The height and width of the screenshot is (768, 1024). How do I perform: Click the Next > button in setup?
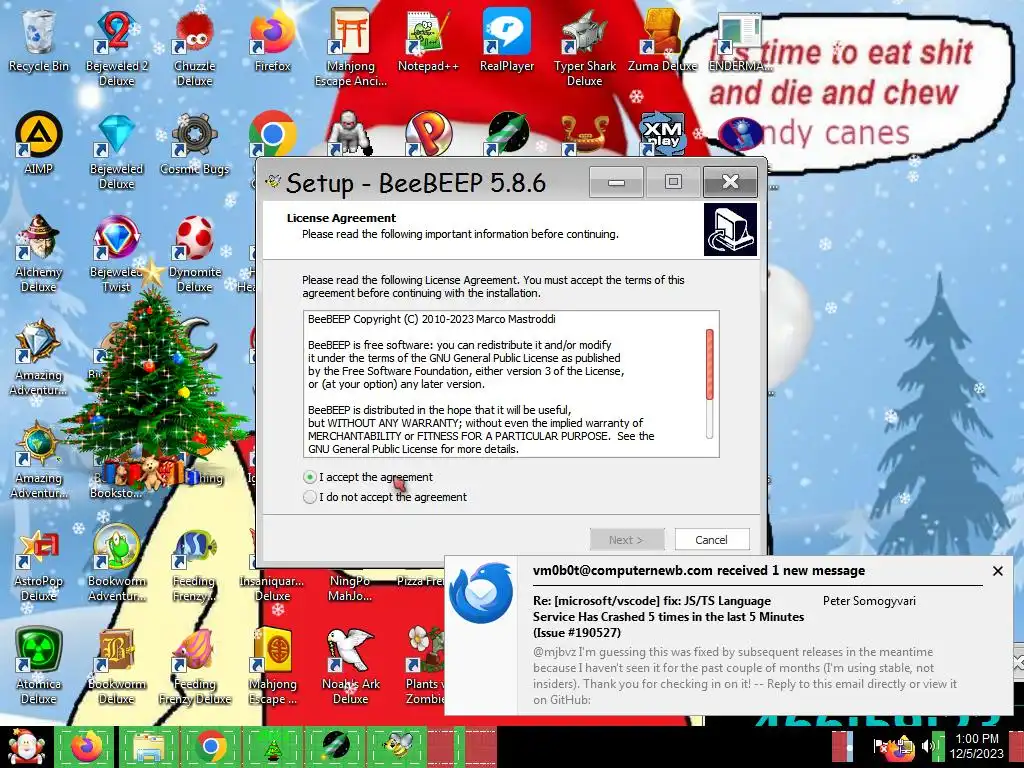click(627, 539)
